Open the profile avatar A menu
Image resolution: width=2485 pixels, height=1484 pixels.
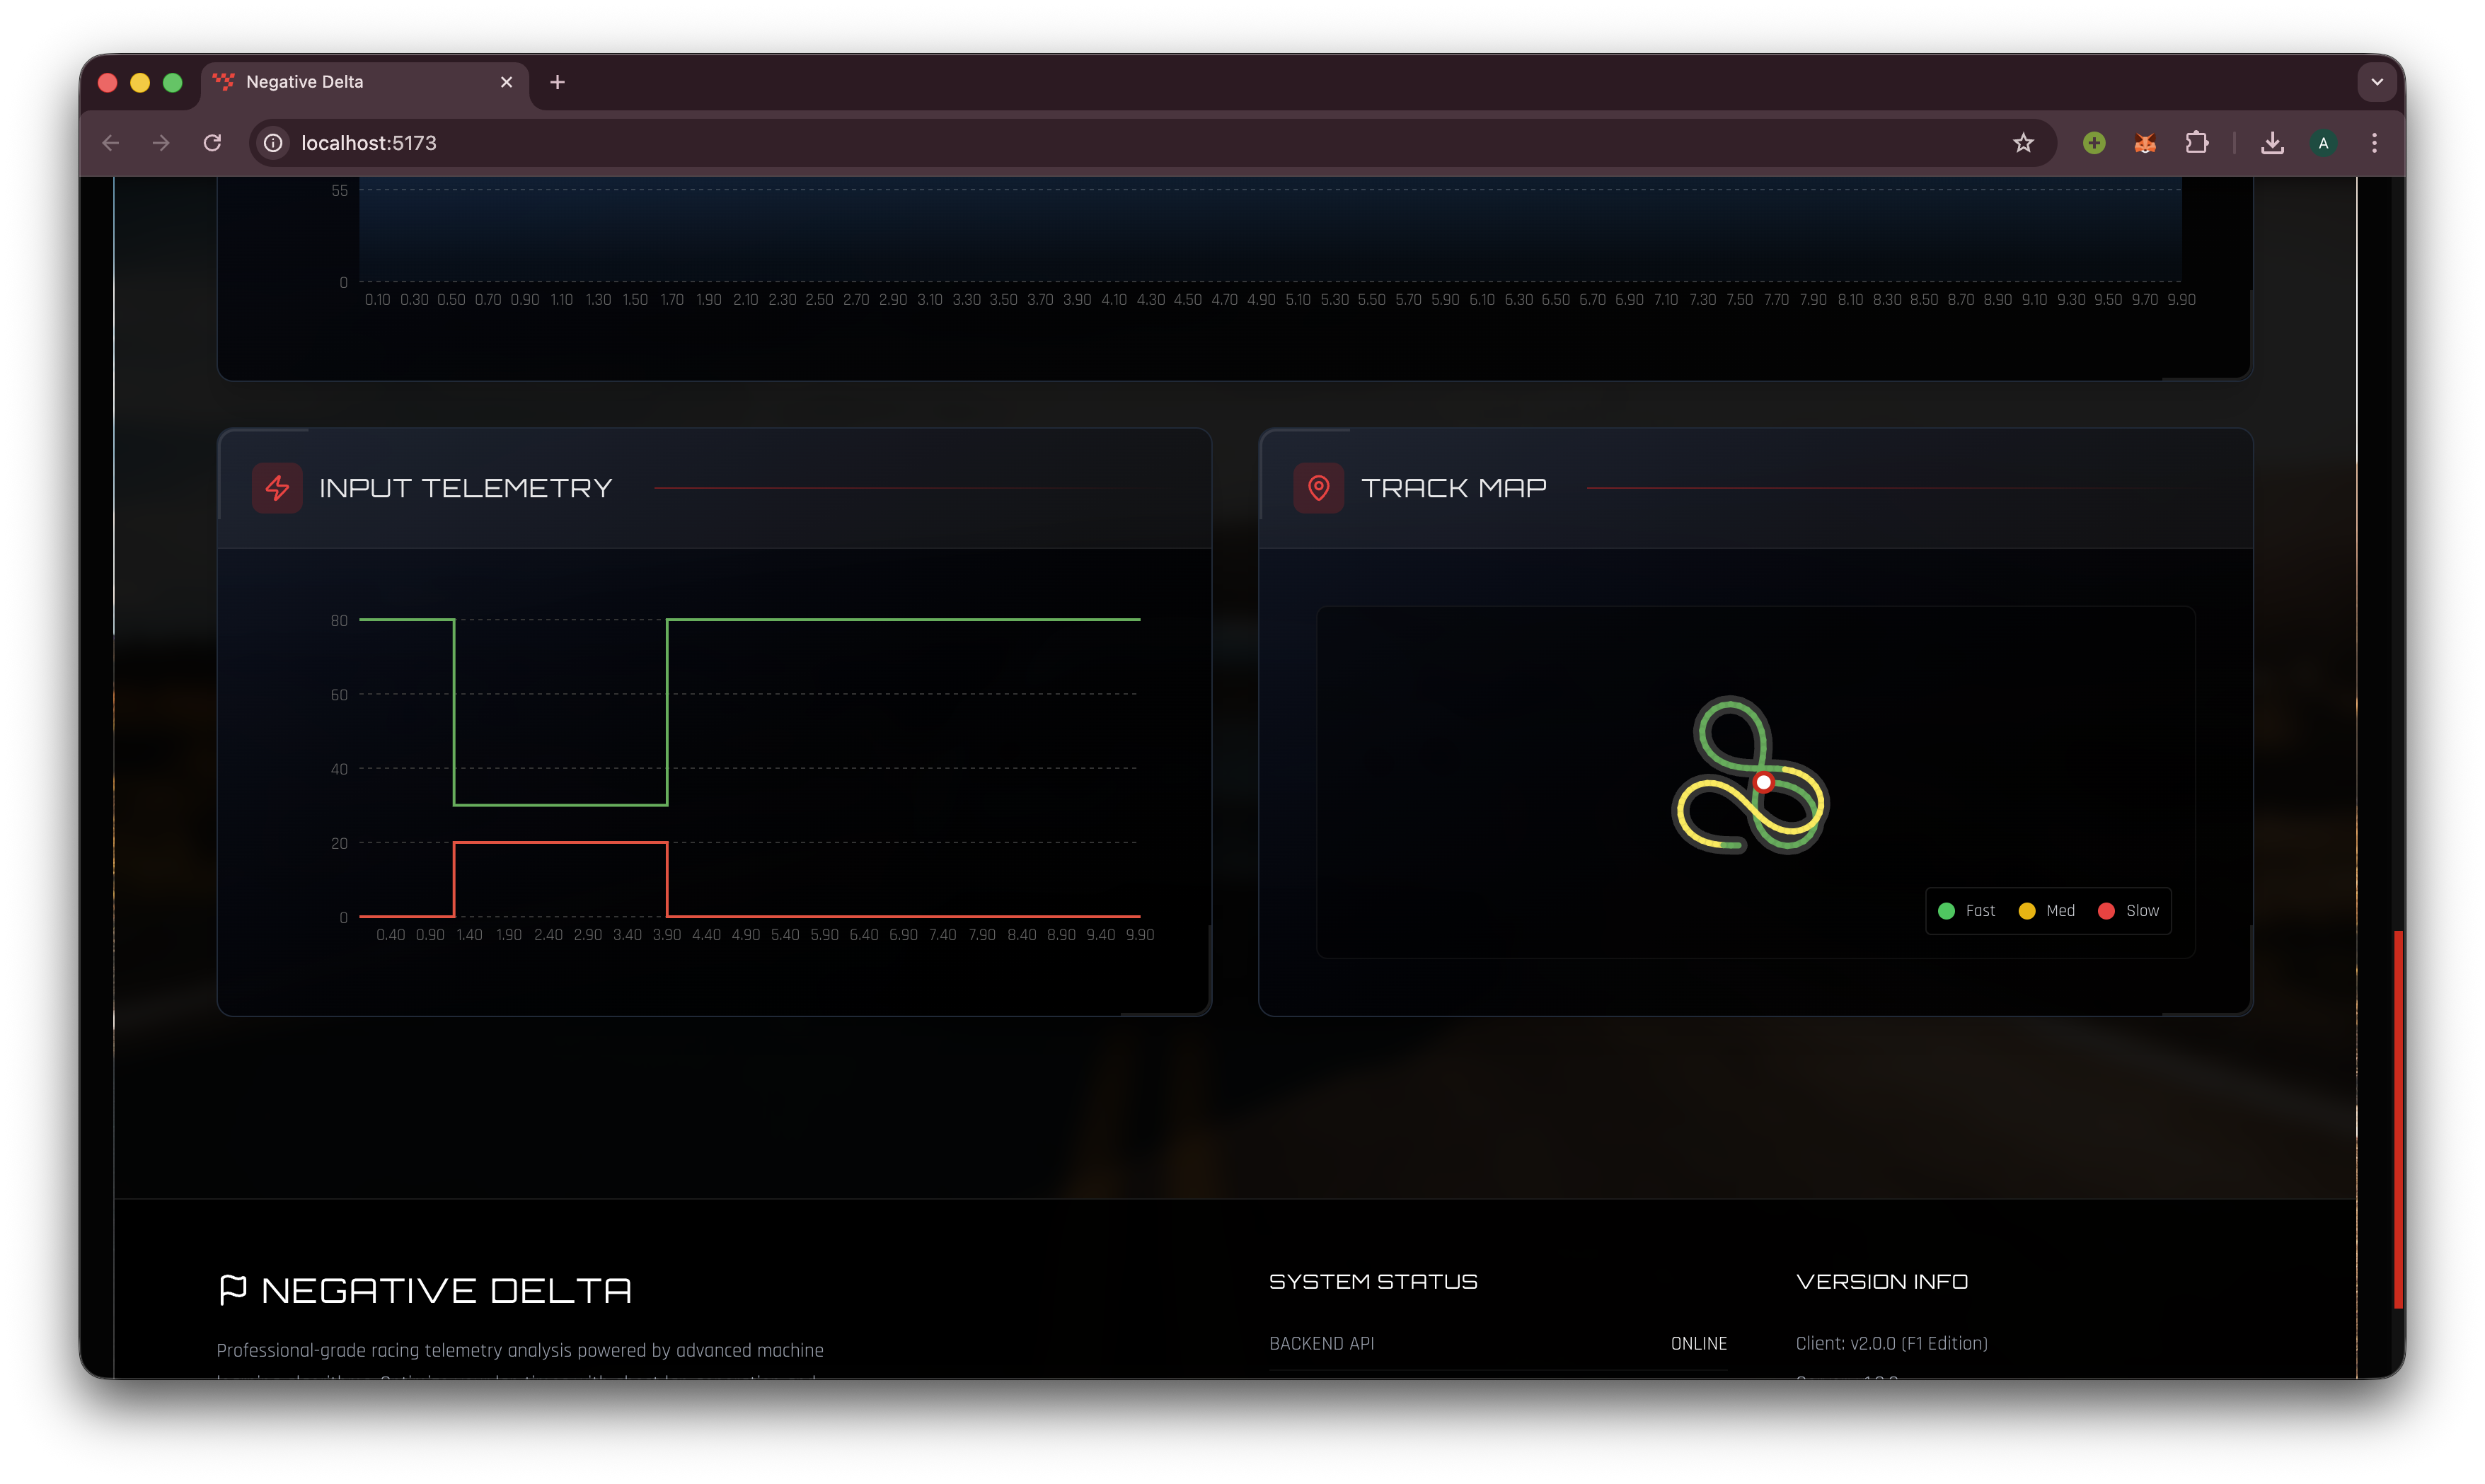click(x=2323, y=143)
